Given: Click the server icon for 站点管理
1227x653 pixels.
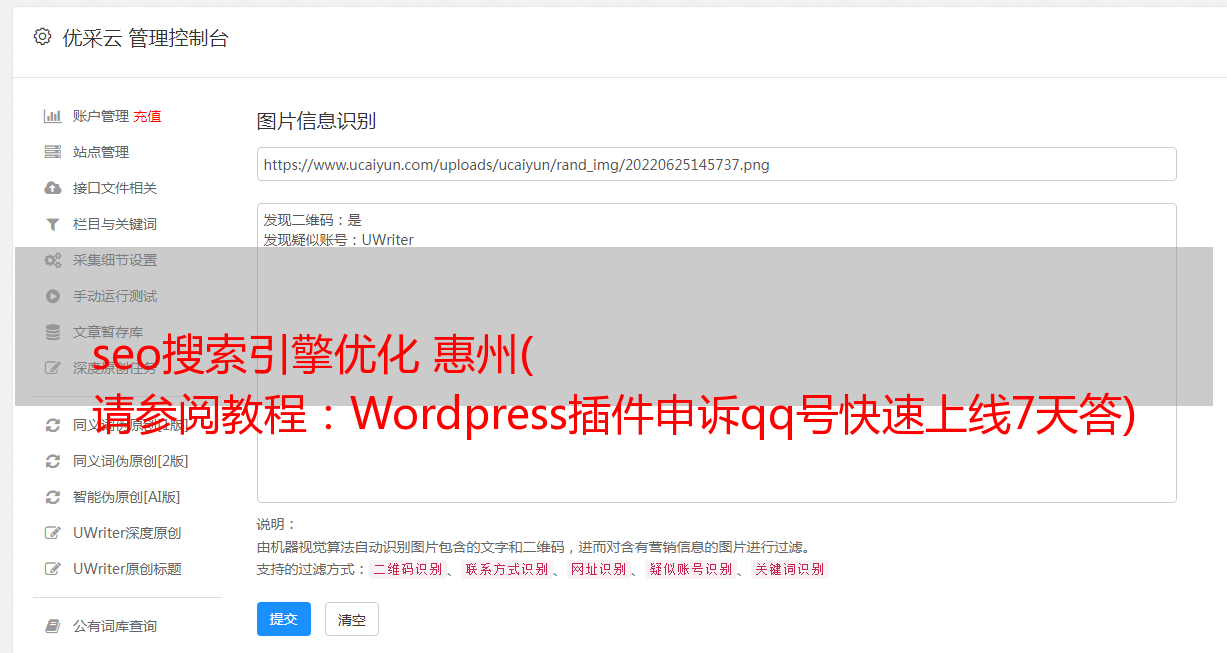Looking at the screenshot, I should 53,152.
